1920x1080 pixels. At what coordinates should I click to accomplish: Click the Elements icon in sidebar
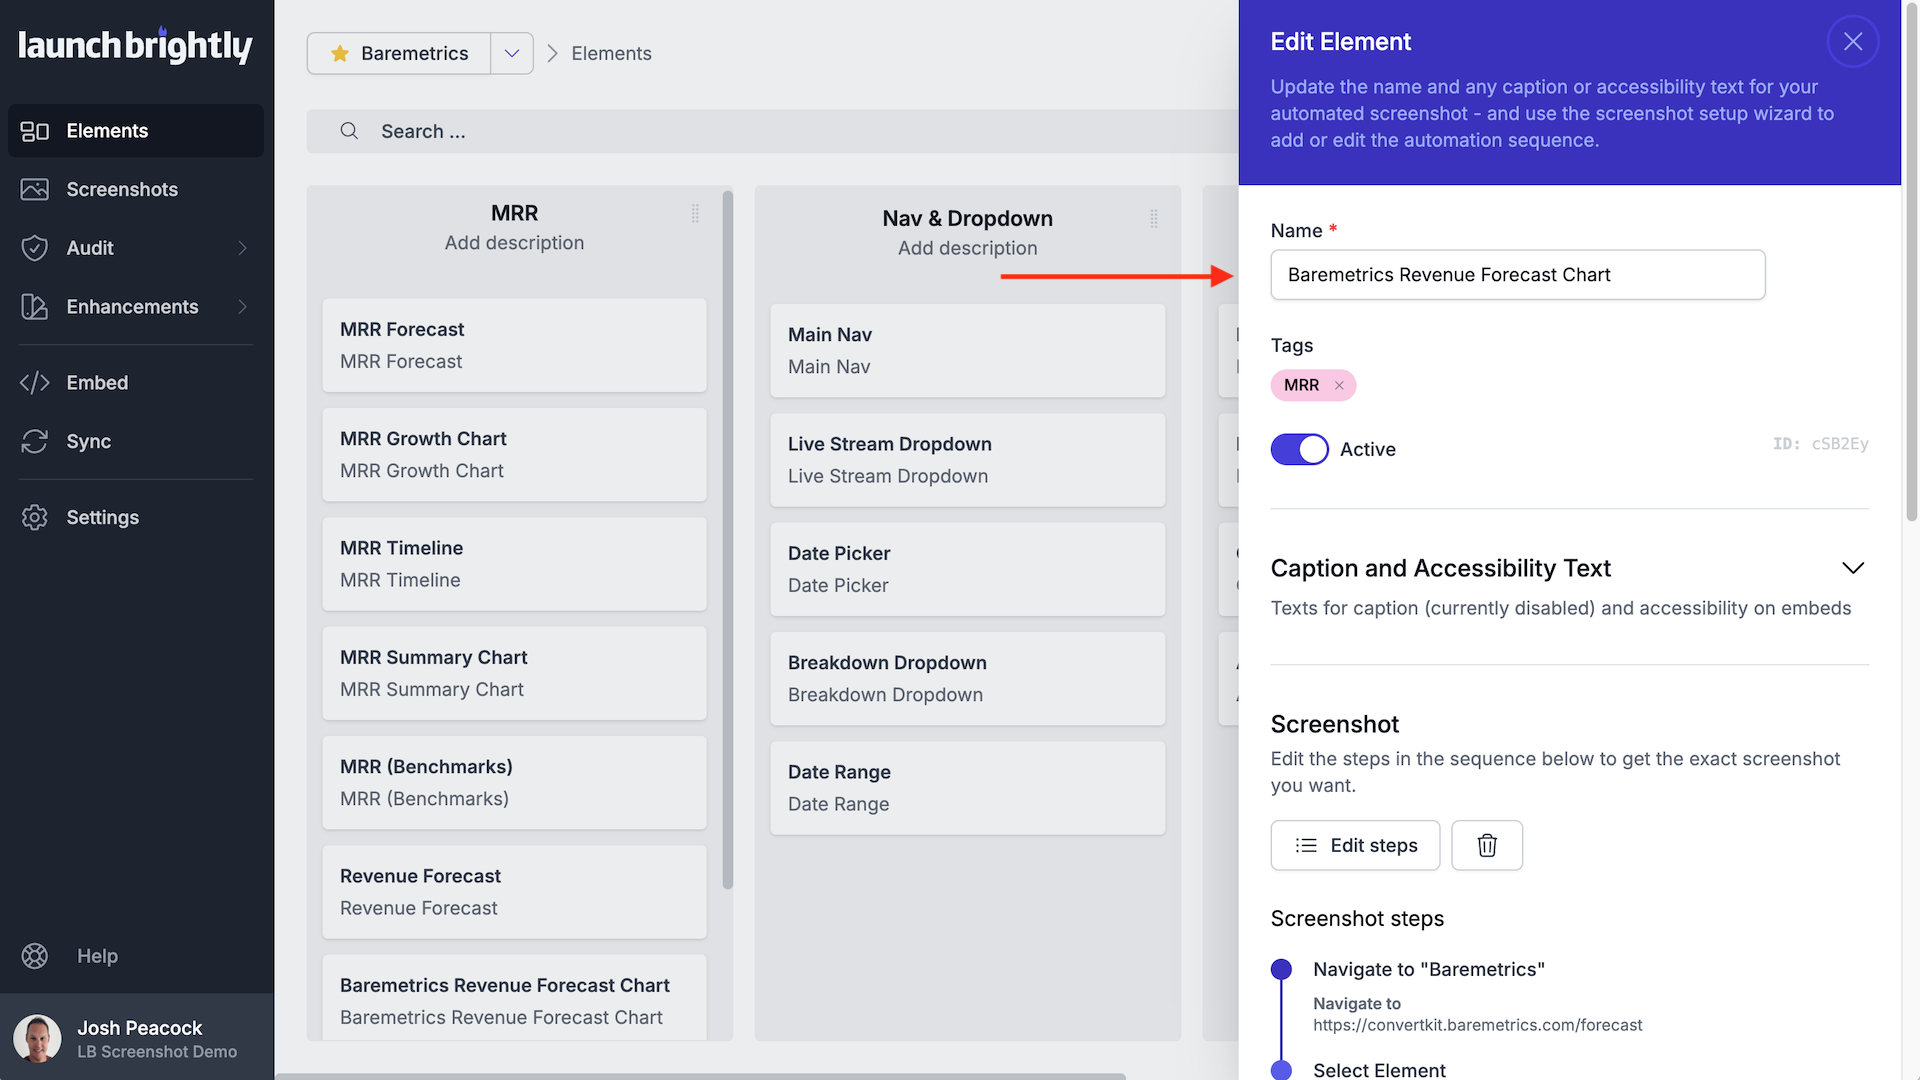click(x=35, y=131)
